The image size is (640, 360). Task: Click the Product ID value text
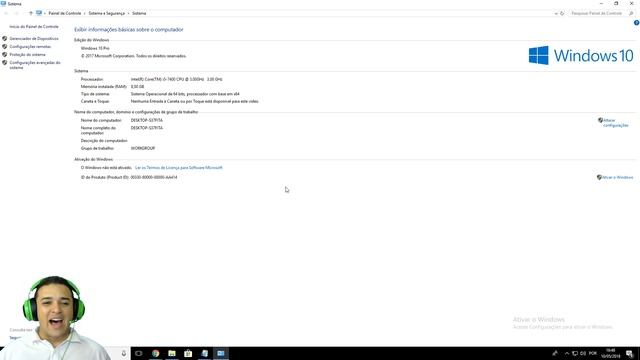(154, 178)
